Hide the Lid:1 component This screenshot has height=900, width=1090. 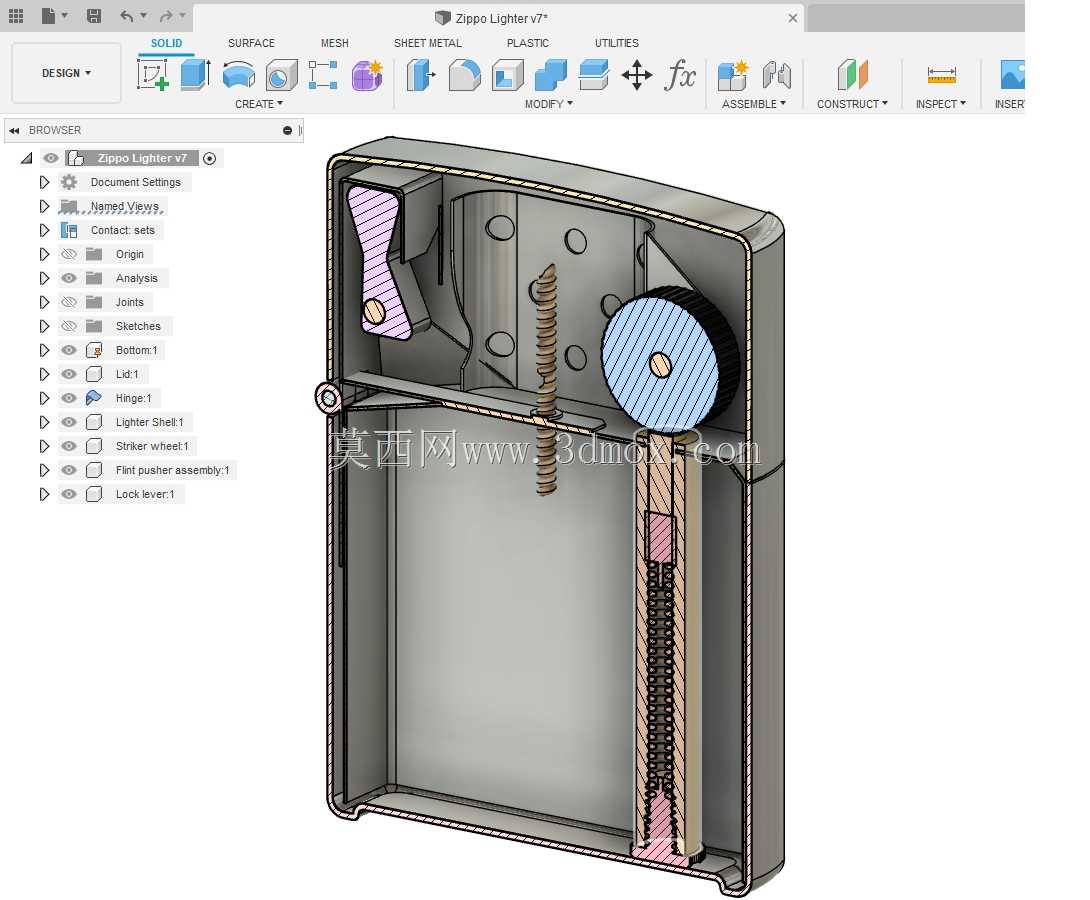click(x=69, y=374)
